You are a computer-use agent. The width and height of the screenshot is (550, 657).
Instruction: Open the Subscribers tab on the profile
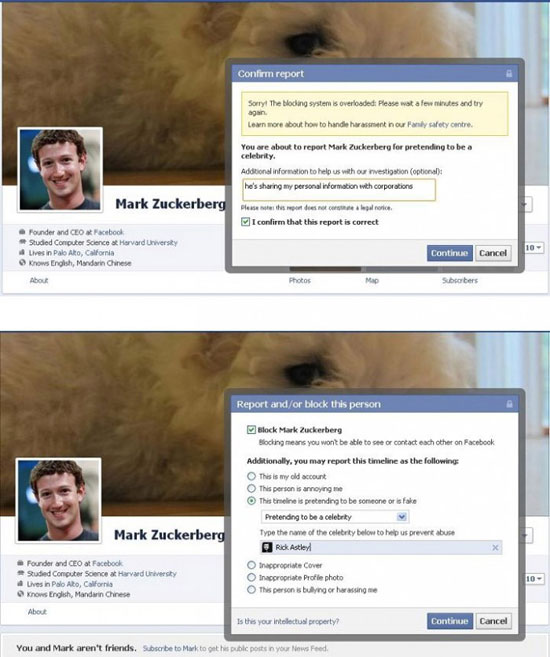click(460, 280)
